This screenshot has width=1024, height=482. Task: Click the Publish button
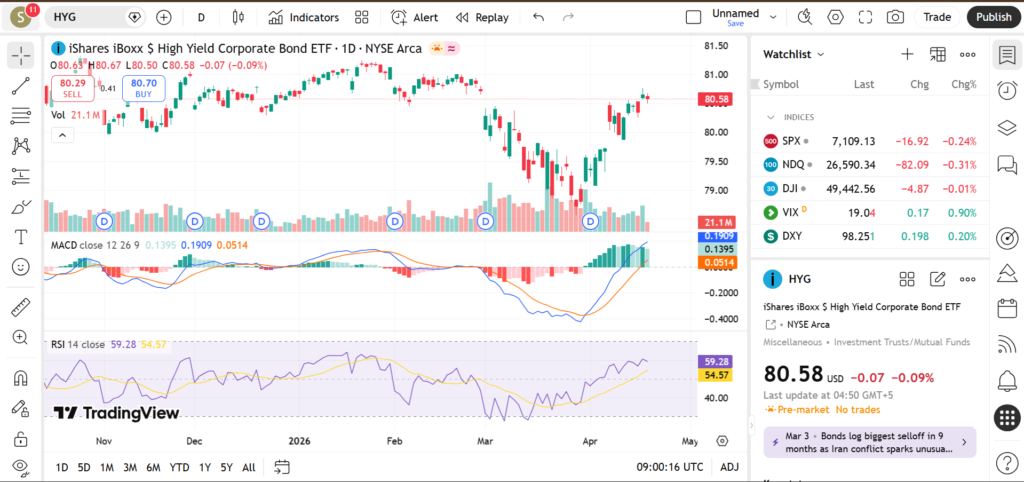(993, 17)
